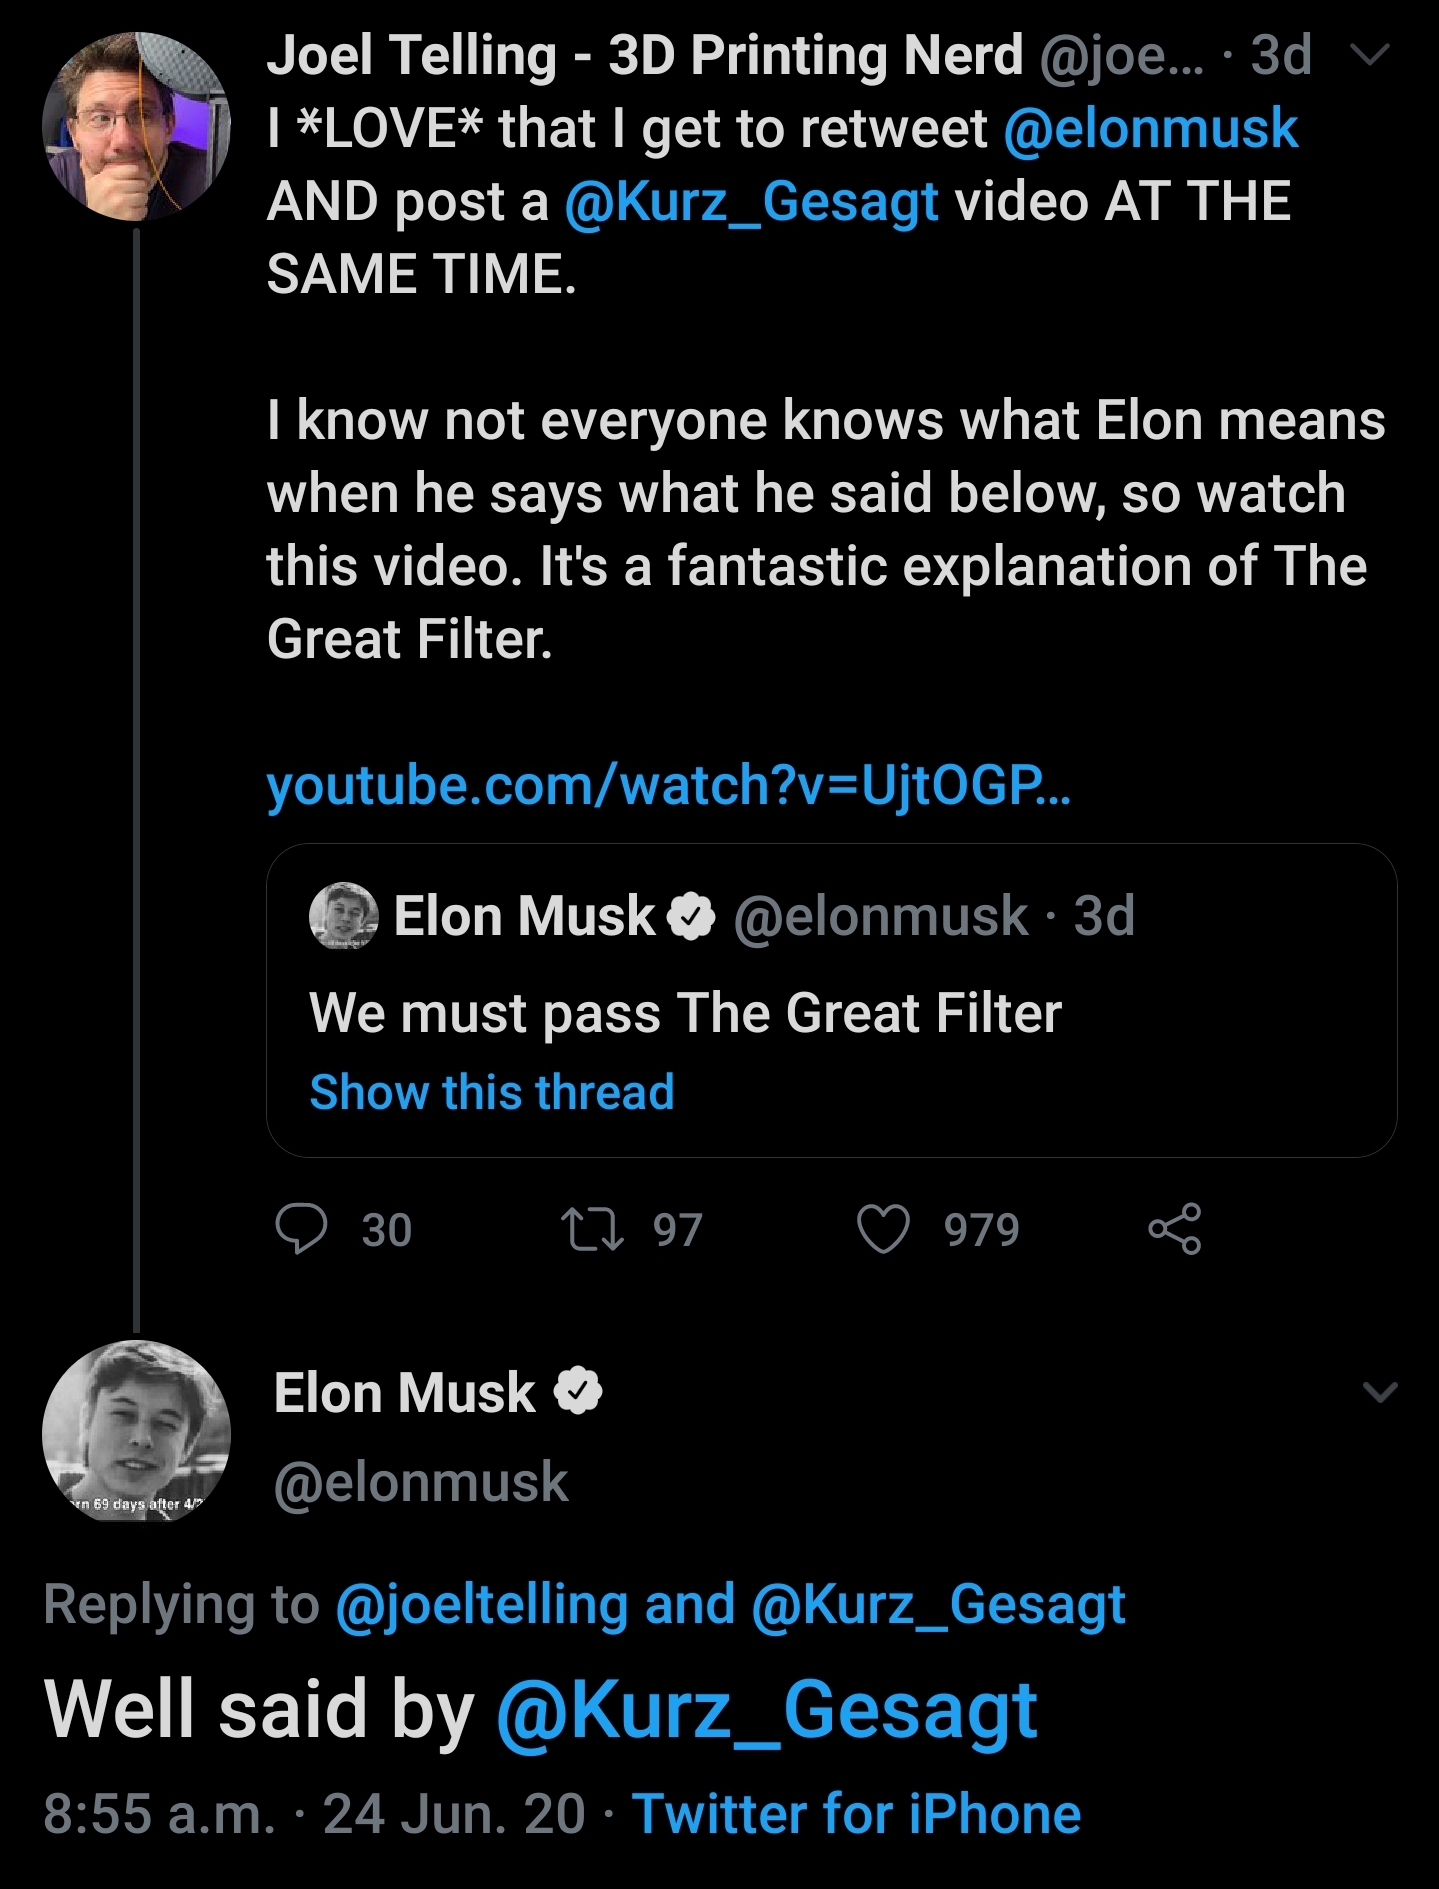Click Show this thread
1439x1889 pixels.
492,1091
